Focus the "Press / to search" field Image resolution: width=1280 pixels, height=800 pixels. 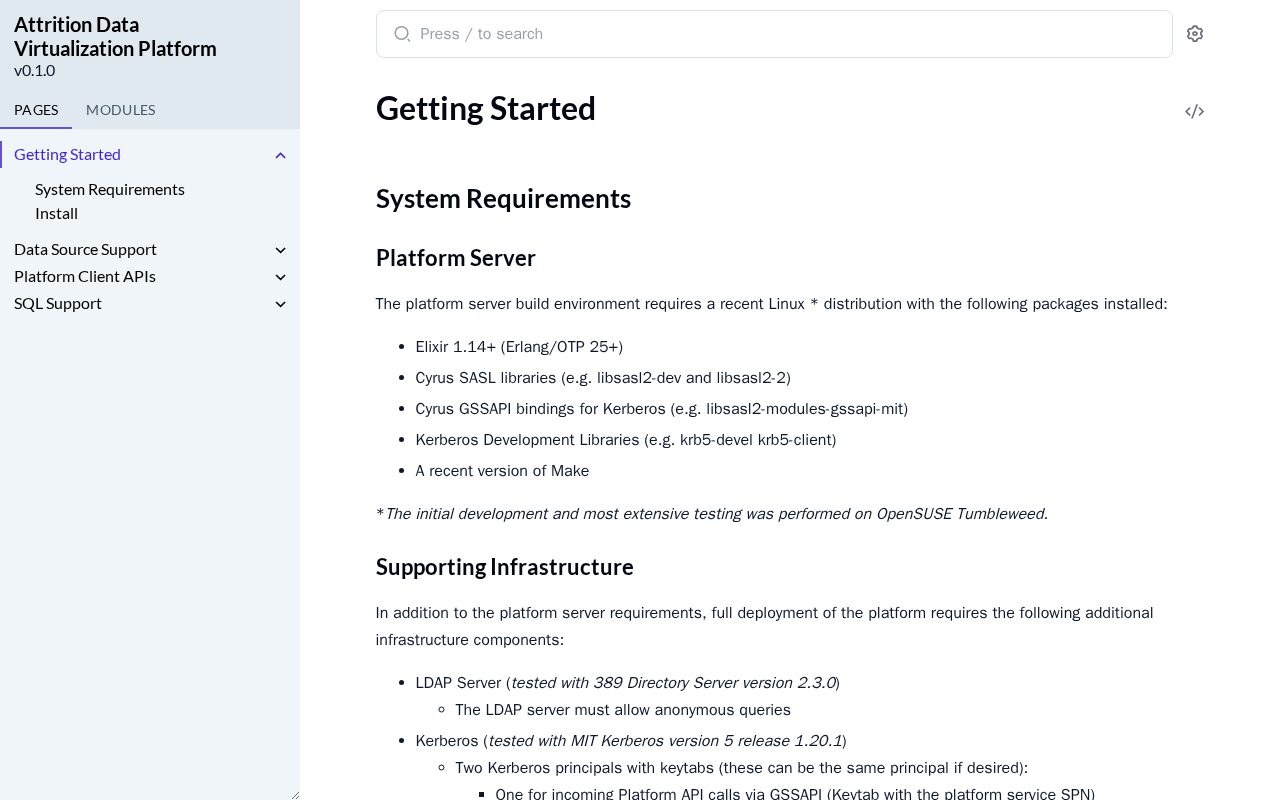click(x=780, y=34)
